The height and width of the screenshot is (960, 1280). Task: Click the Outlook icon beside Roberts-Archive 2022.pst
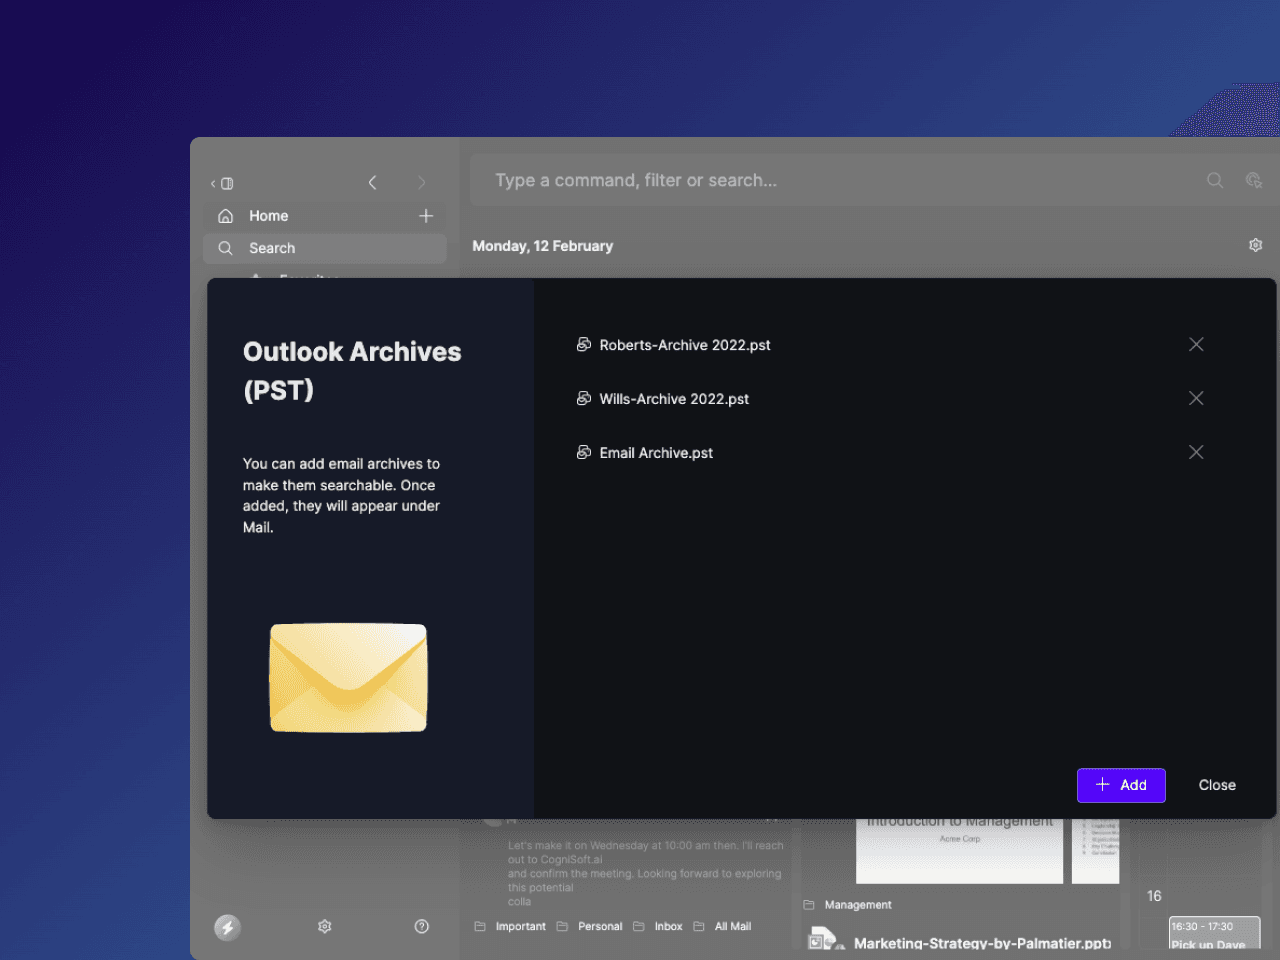click(x=584, y=344)
